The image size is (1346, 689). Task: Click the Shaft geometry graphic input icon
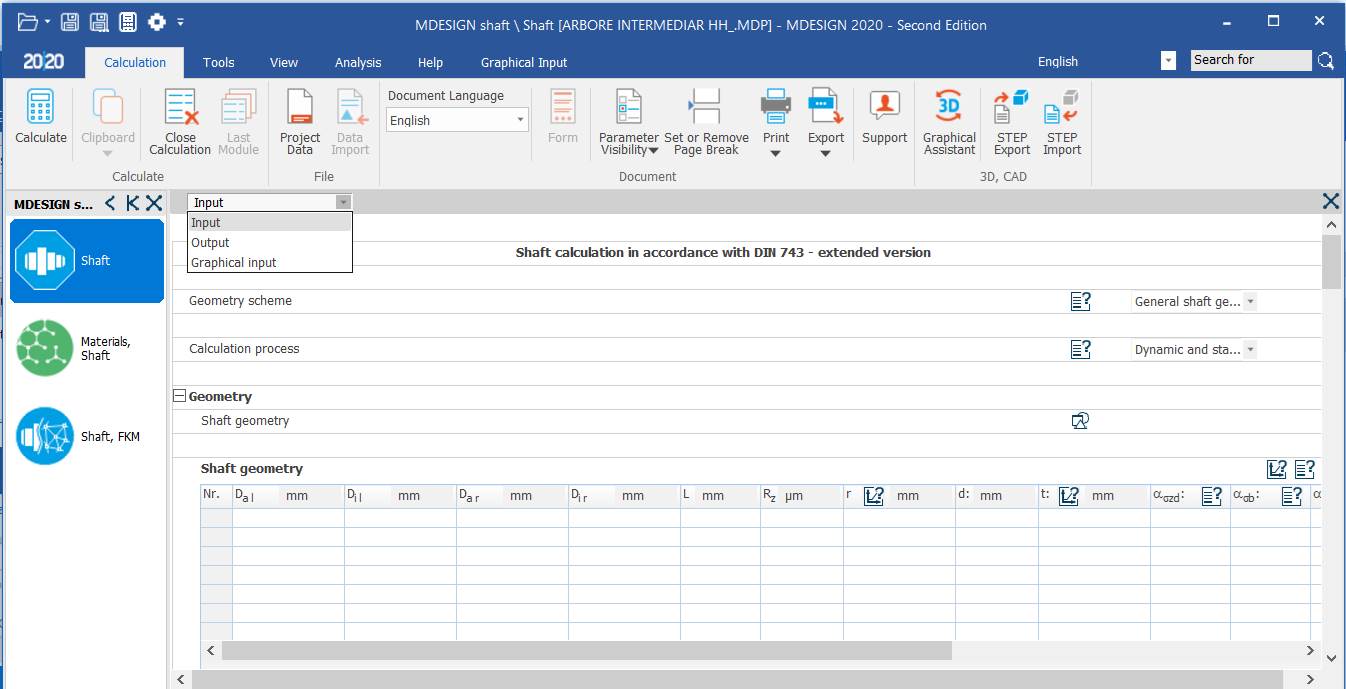1080,421
